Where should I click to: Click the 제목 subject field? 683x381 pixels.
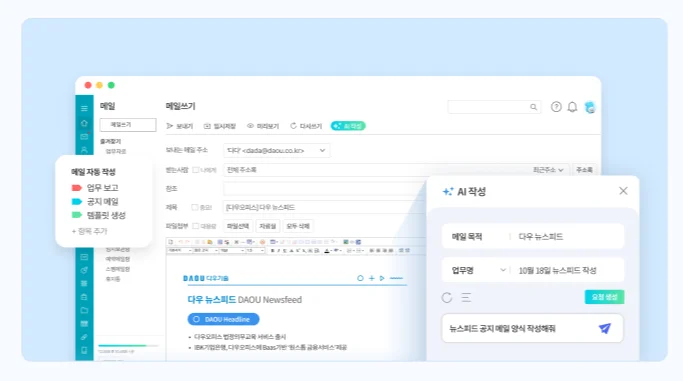tap(325, 207)
